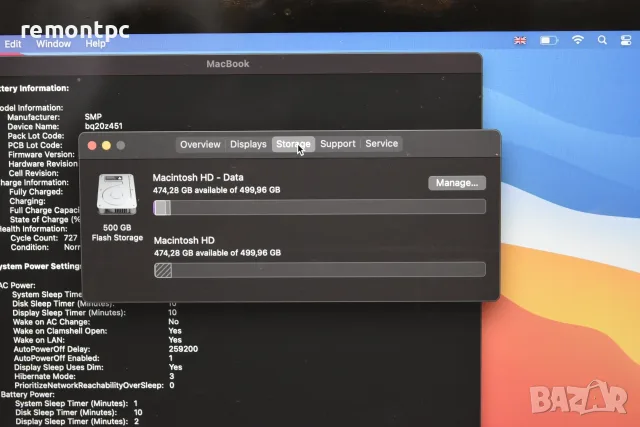The height and width of the screenshot is (427, 640).
Task: Select the "Macintosh HD - Data" volume name
Action: [198, 178]
